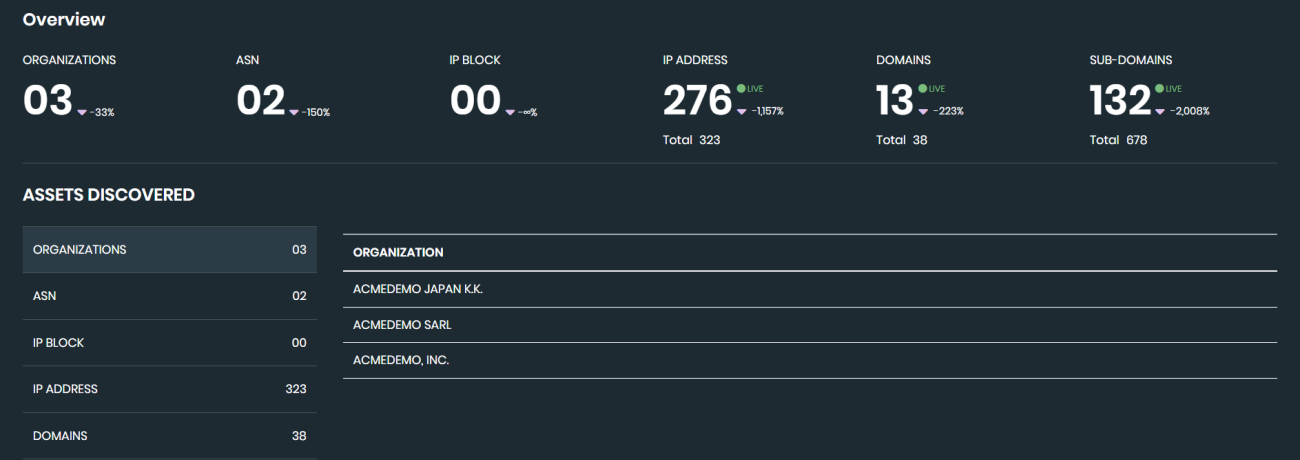Open the IP Block assets category
Screen dimensions: 1300x460
[169, 342]
